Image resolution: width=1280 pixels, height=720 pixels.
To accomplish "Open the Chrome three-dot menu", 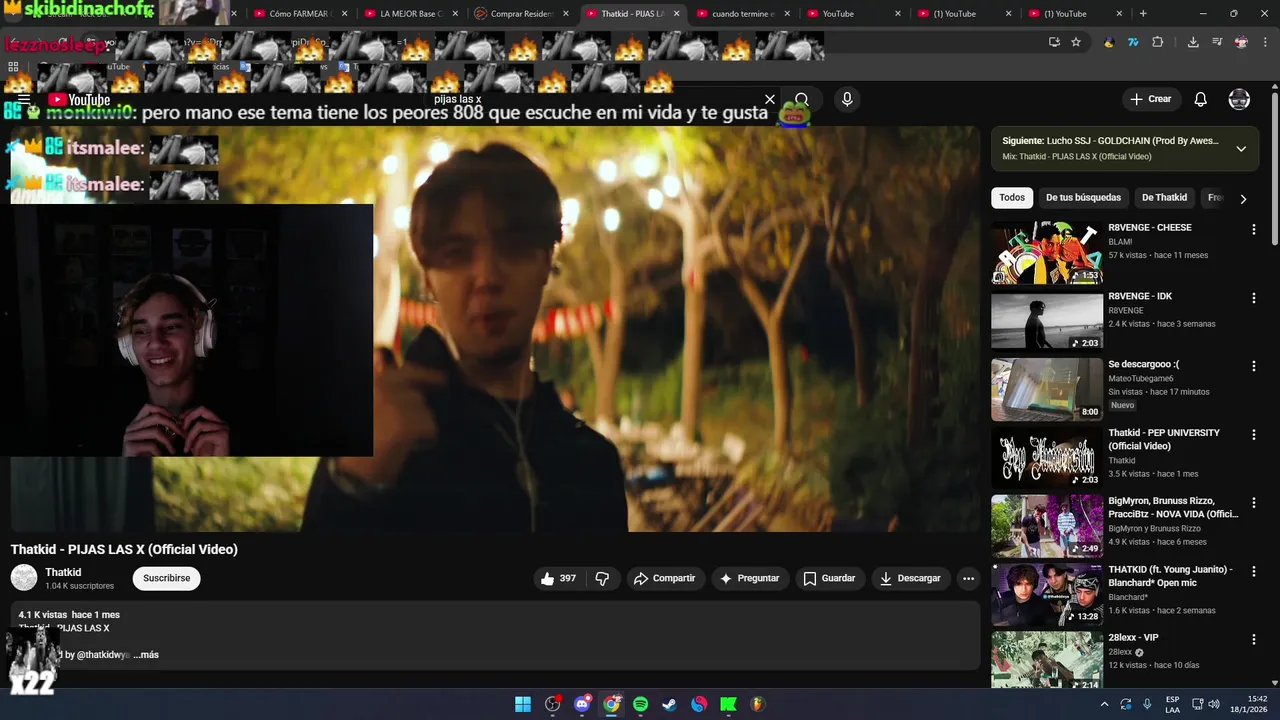I will coord(1264,42).
